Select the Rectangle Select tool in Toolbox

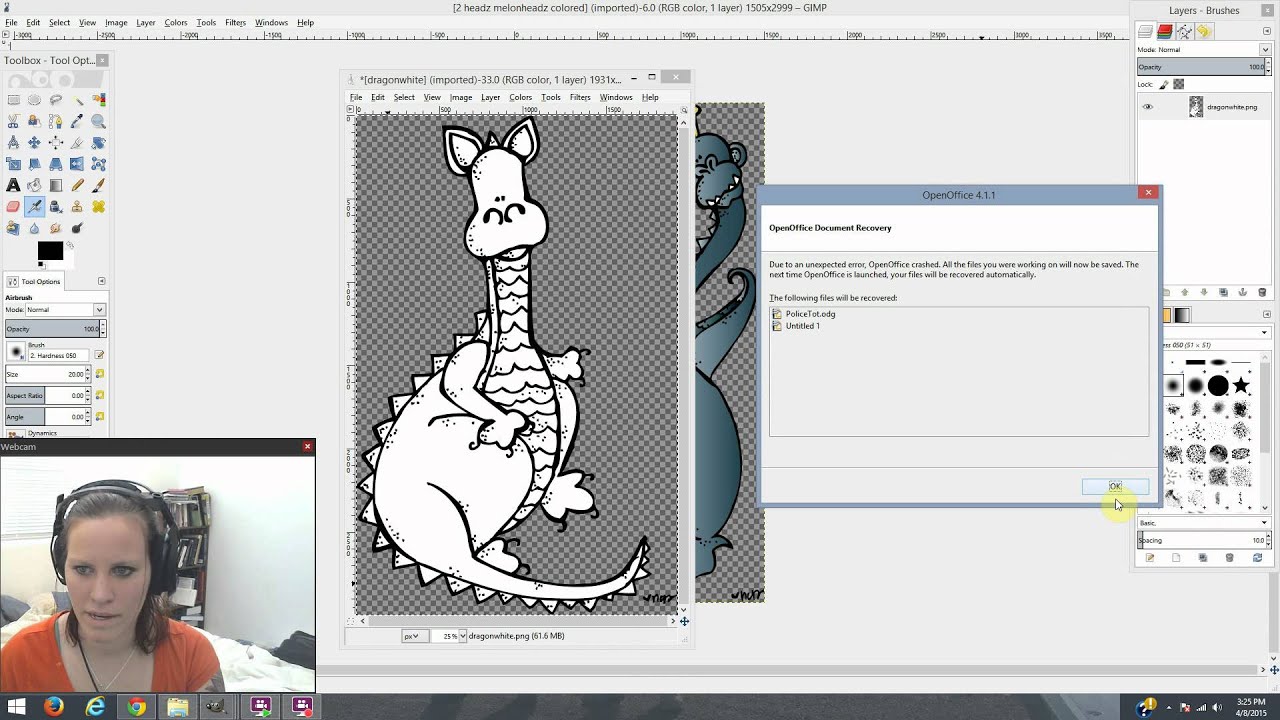pyautogui.click(x=13, y=100)
